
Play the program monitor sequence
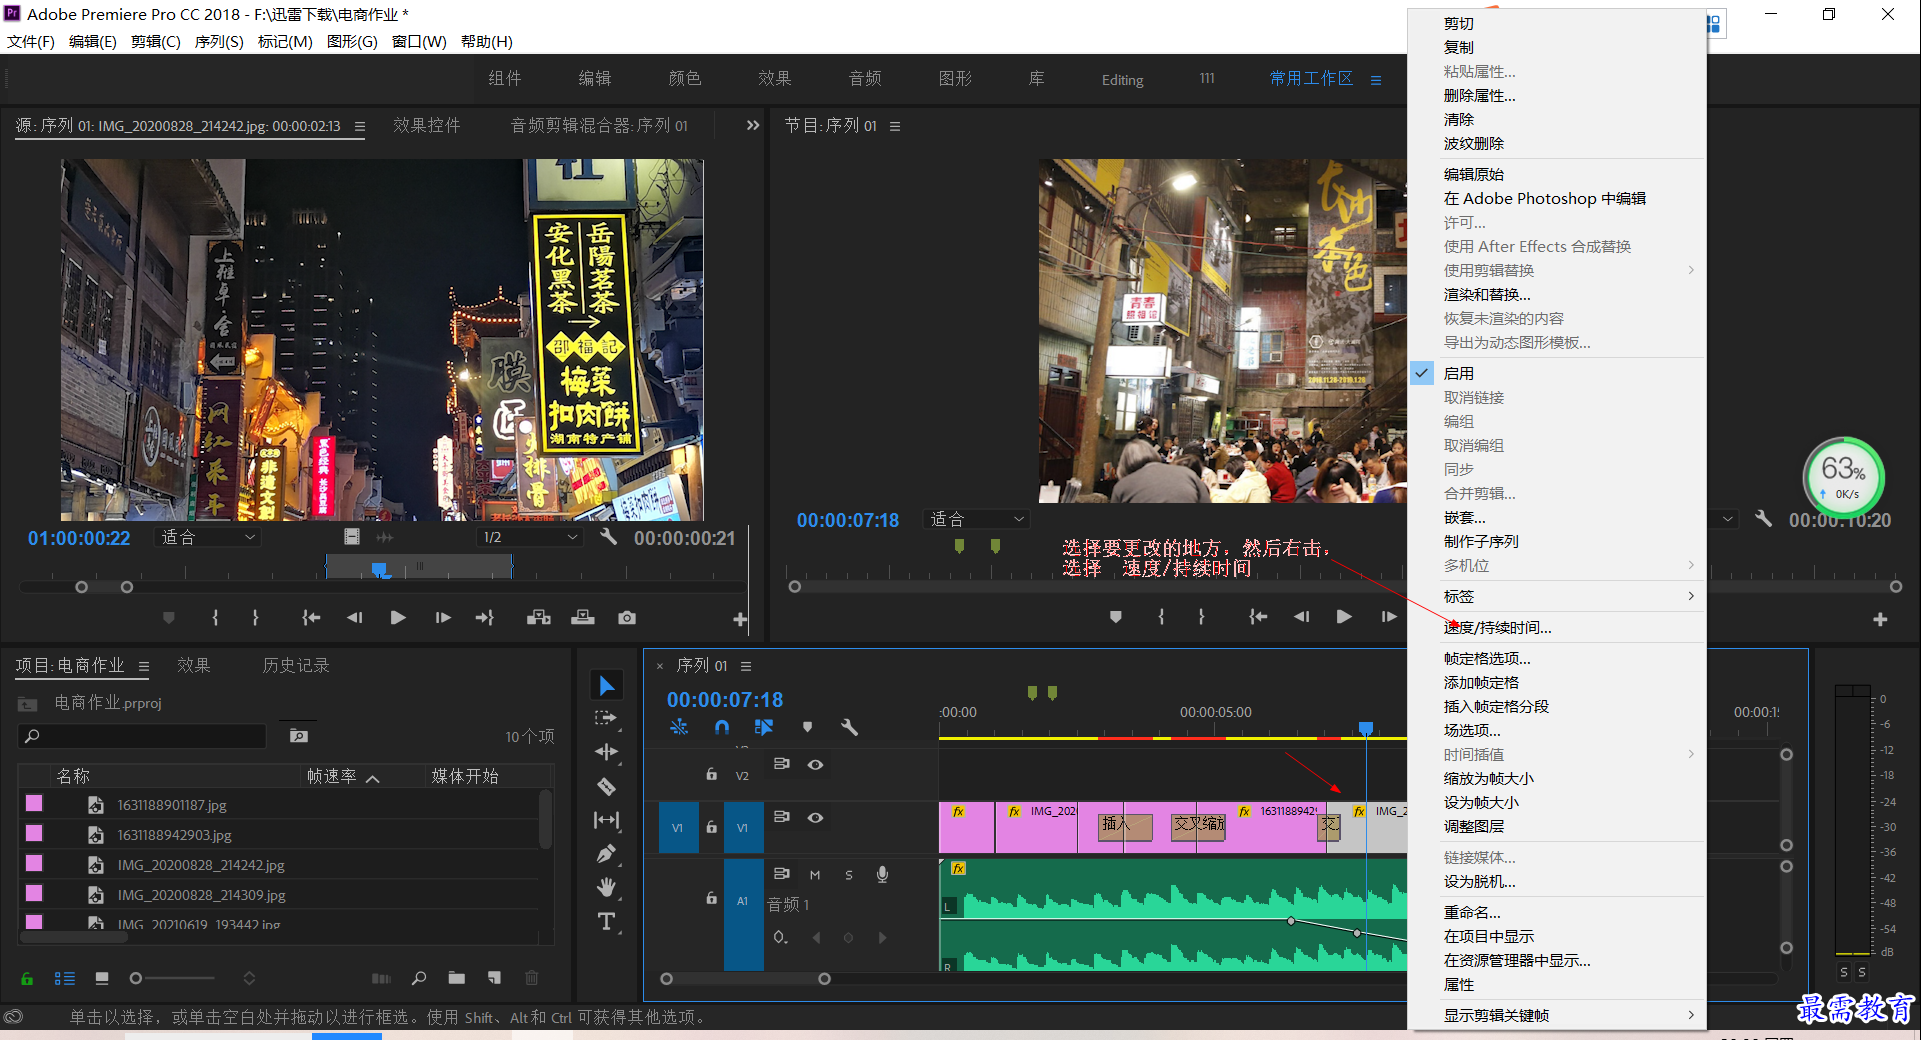[1344, 617]
